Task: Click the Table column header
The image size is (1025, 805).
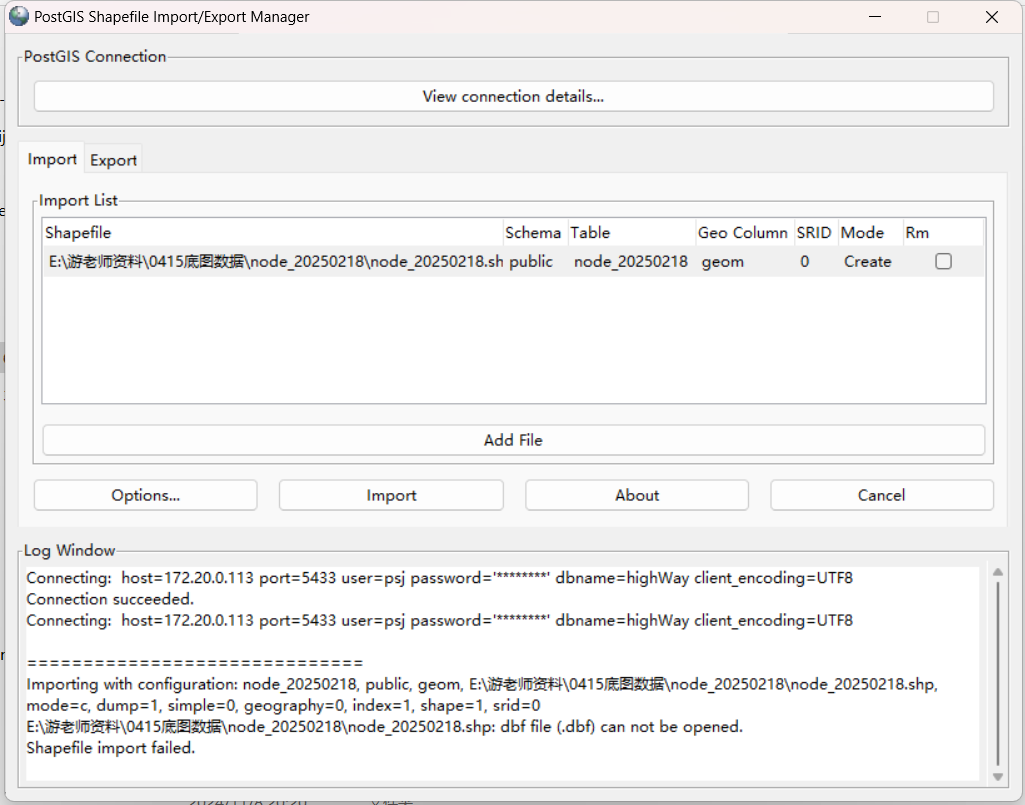Action: click(631, 233)
